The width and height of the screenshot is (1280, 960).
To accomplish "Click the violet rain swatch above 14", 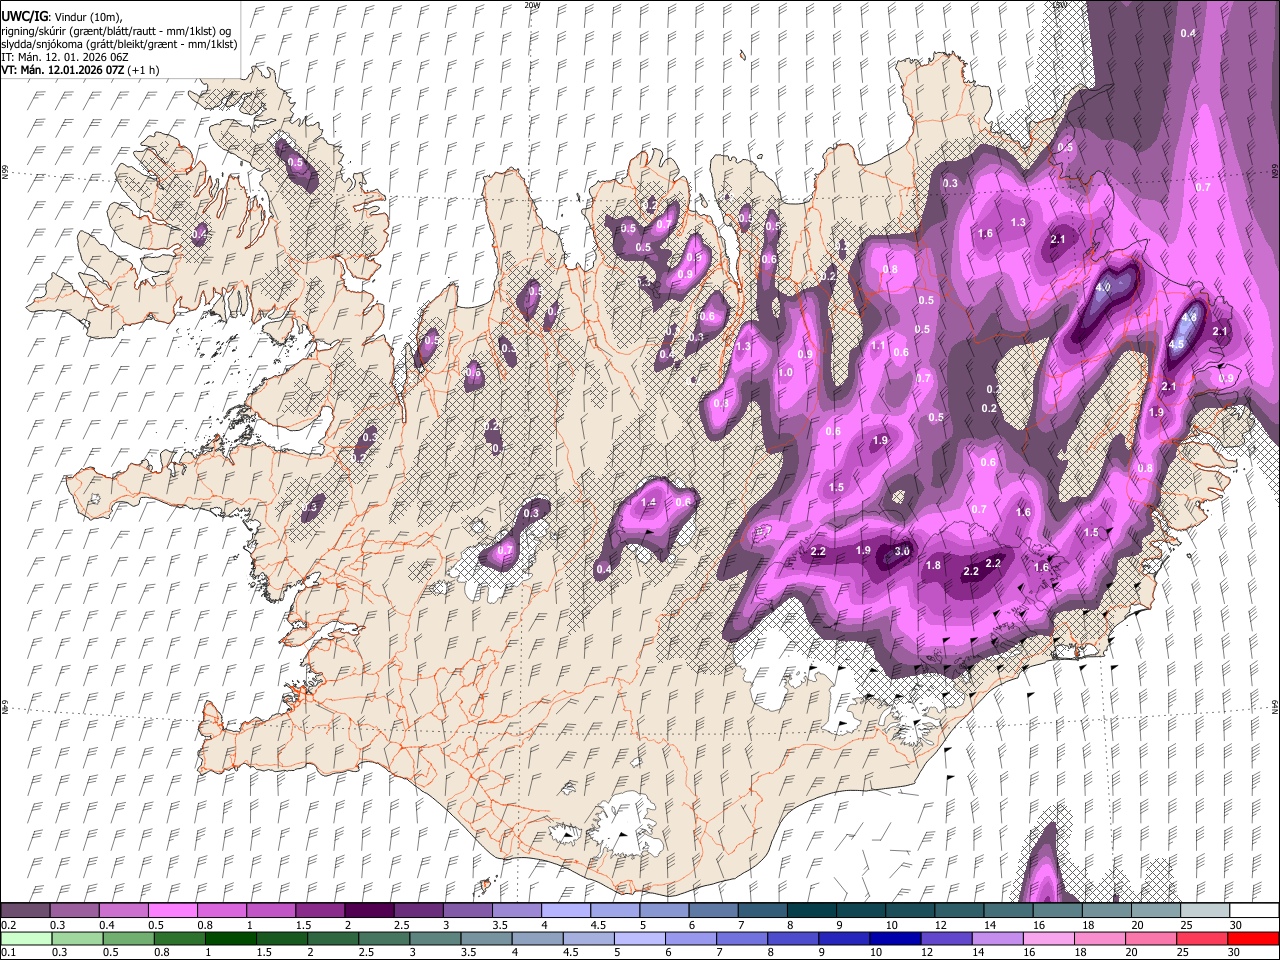I will pyautogui.click(x=998, y=939).
